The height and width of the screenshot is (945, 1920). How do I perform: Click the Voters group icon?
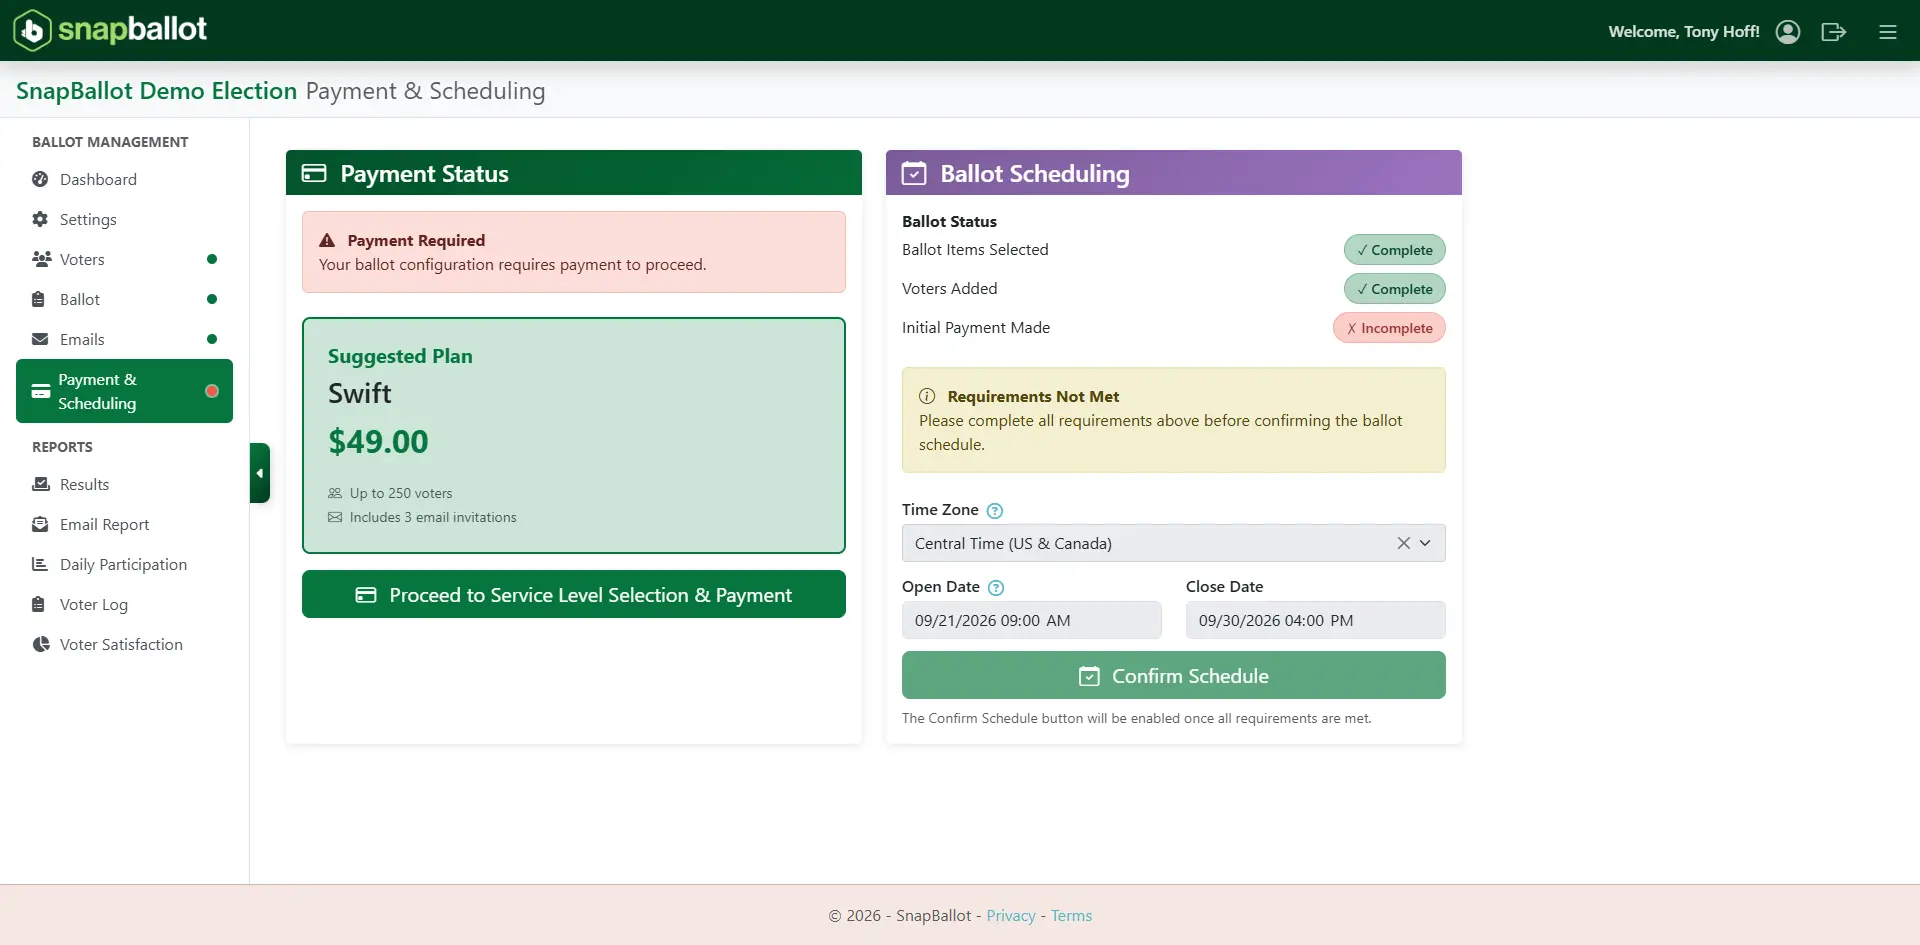pyautogui.click(x=41, y=260)
